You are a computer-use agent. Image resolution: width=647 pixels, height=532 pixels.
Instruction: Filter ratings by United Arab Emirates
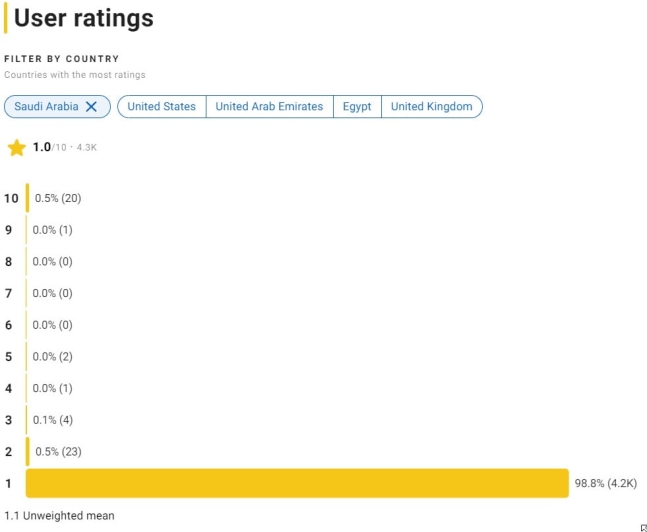click(x=269, y=107)
